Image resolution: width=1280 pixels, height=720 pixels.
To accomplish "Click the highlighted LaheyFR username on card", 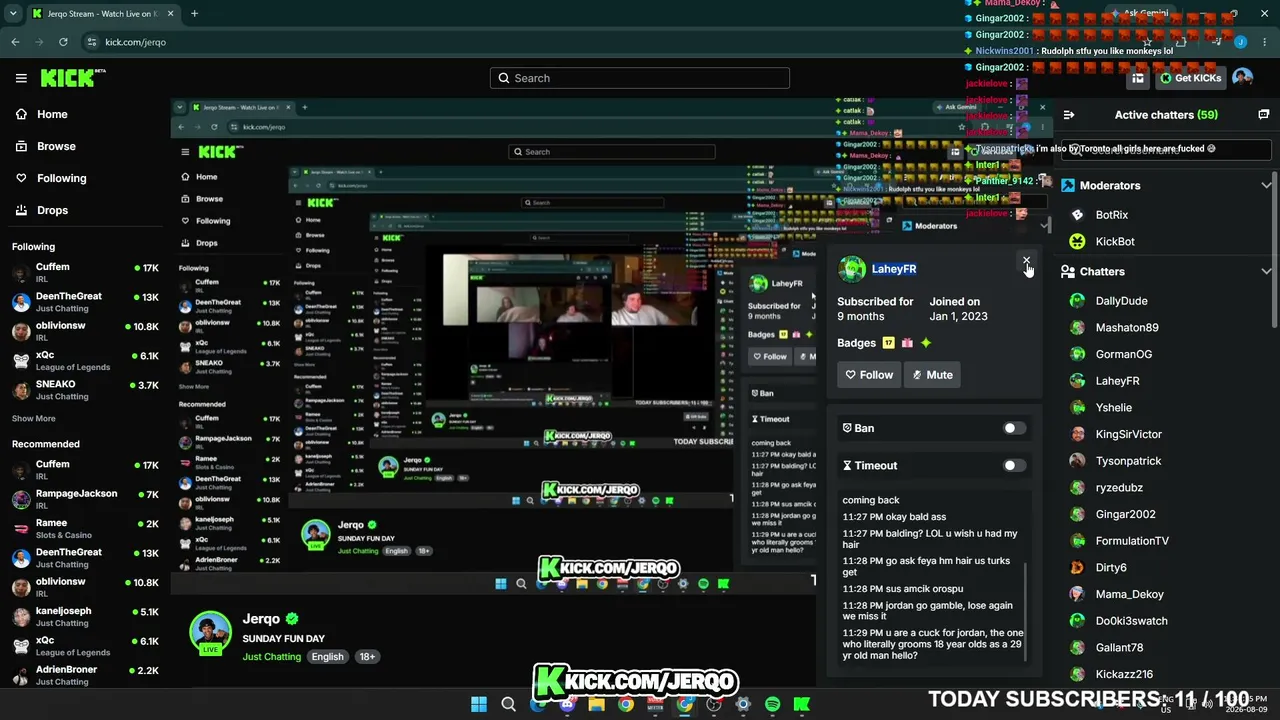I will click(x=894, y=269).
